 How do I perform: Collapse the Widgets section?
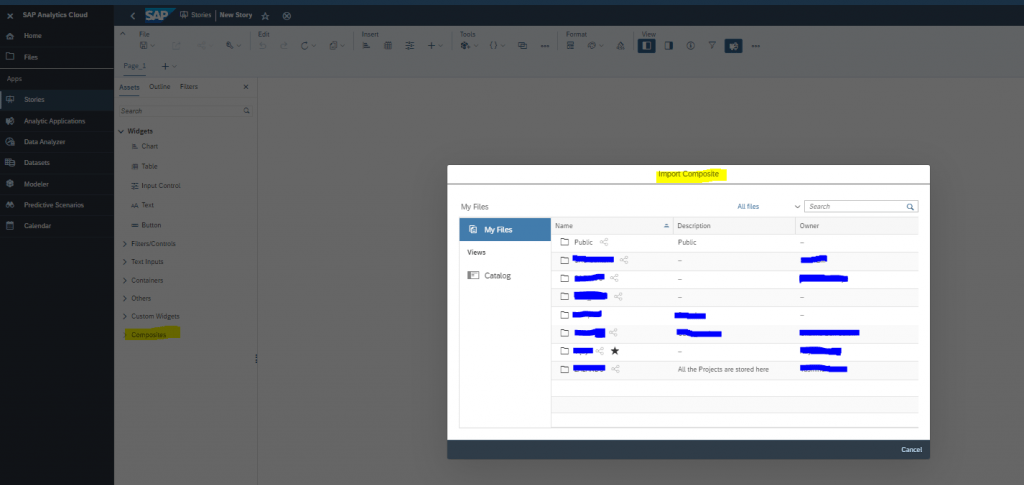click(121, 131)
